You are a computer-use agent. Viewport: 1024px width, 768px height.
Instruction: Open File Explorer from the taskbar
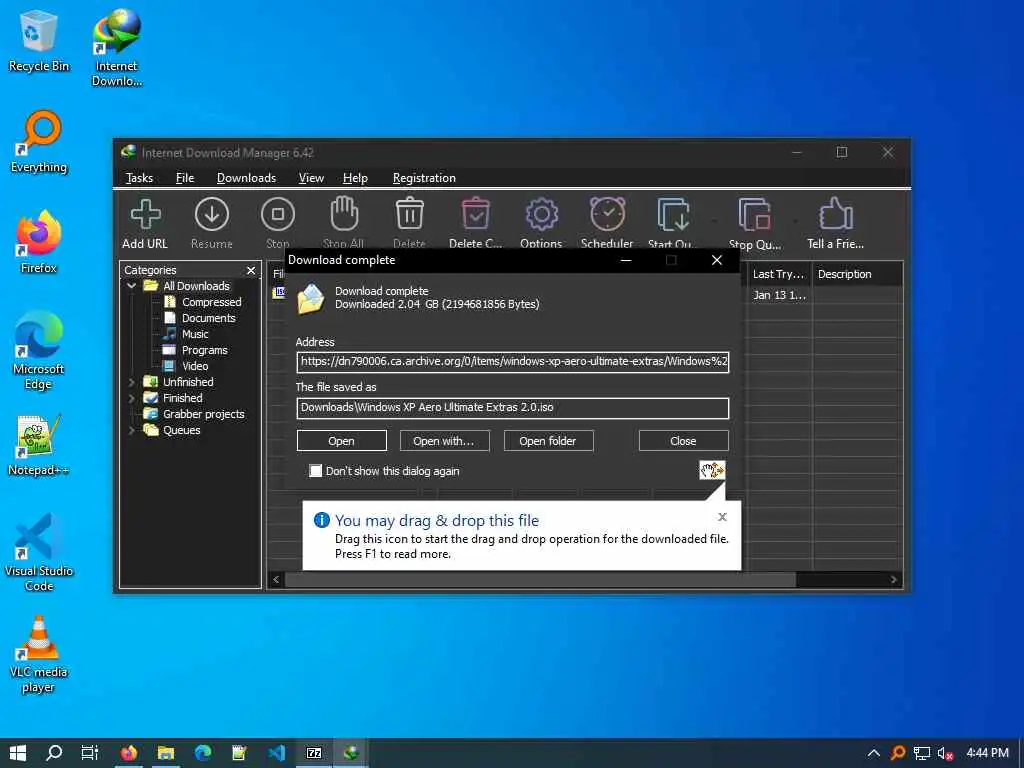tap(166, 753)
